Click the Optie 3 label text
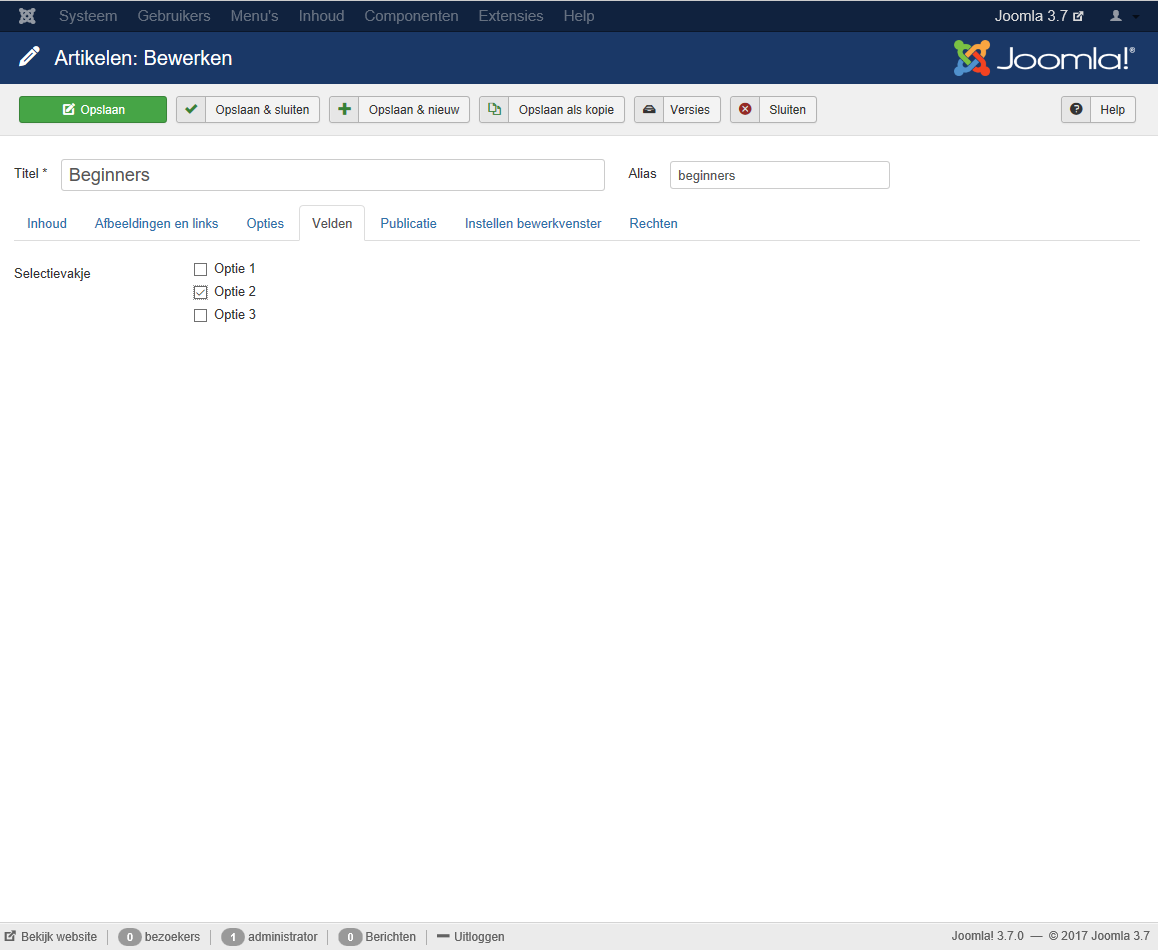 click(235, 314)
